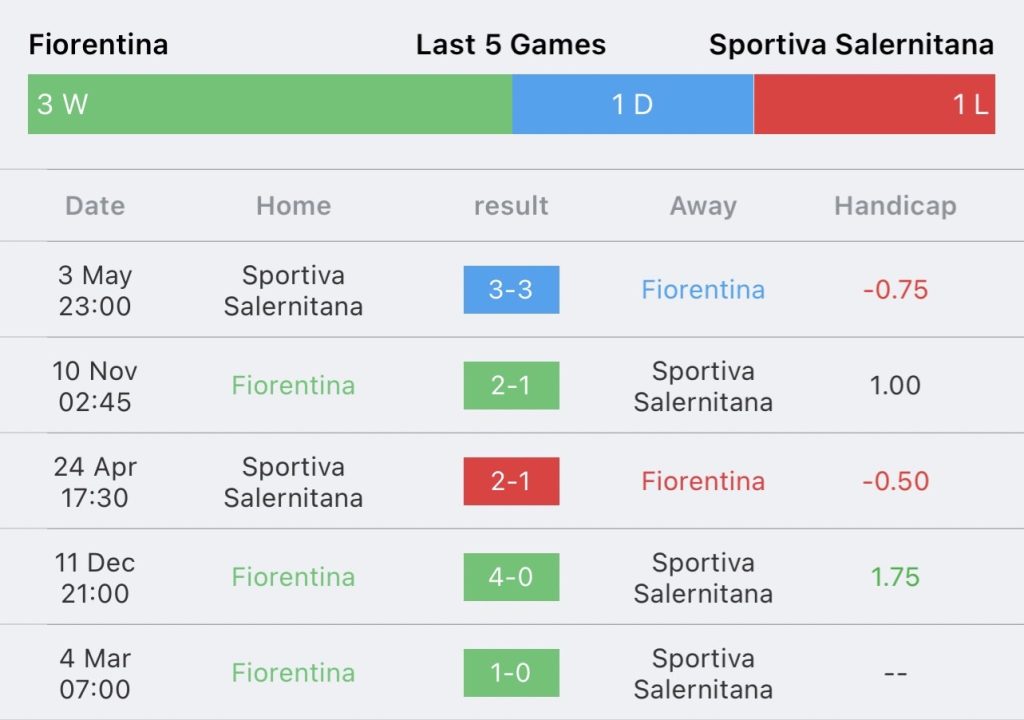This screenshot has width=1024, height=720.
Task: Click the green 3 W bar segment
Action: coord(270,104)
